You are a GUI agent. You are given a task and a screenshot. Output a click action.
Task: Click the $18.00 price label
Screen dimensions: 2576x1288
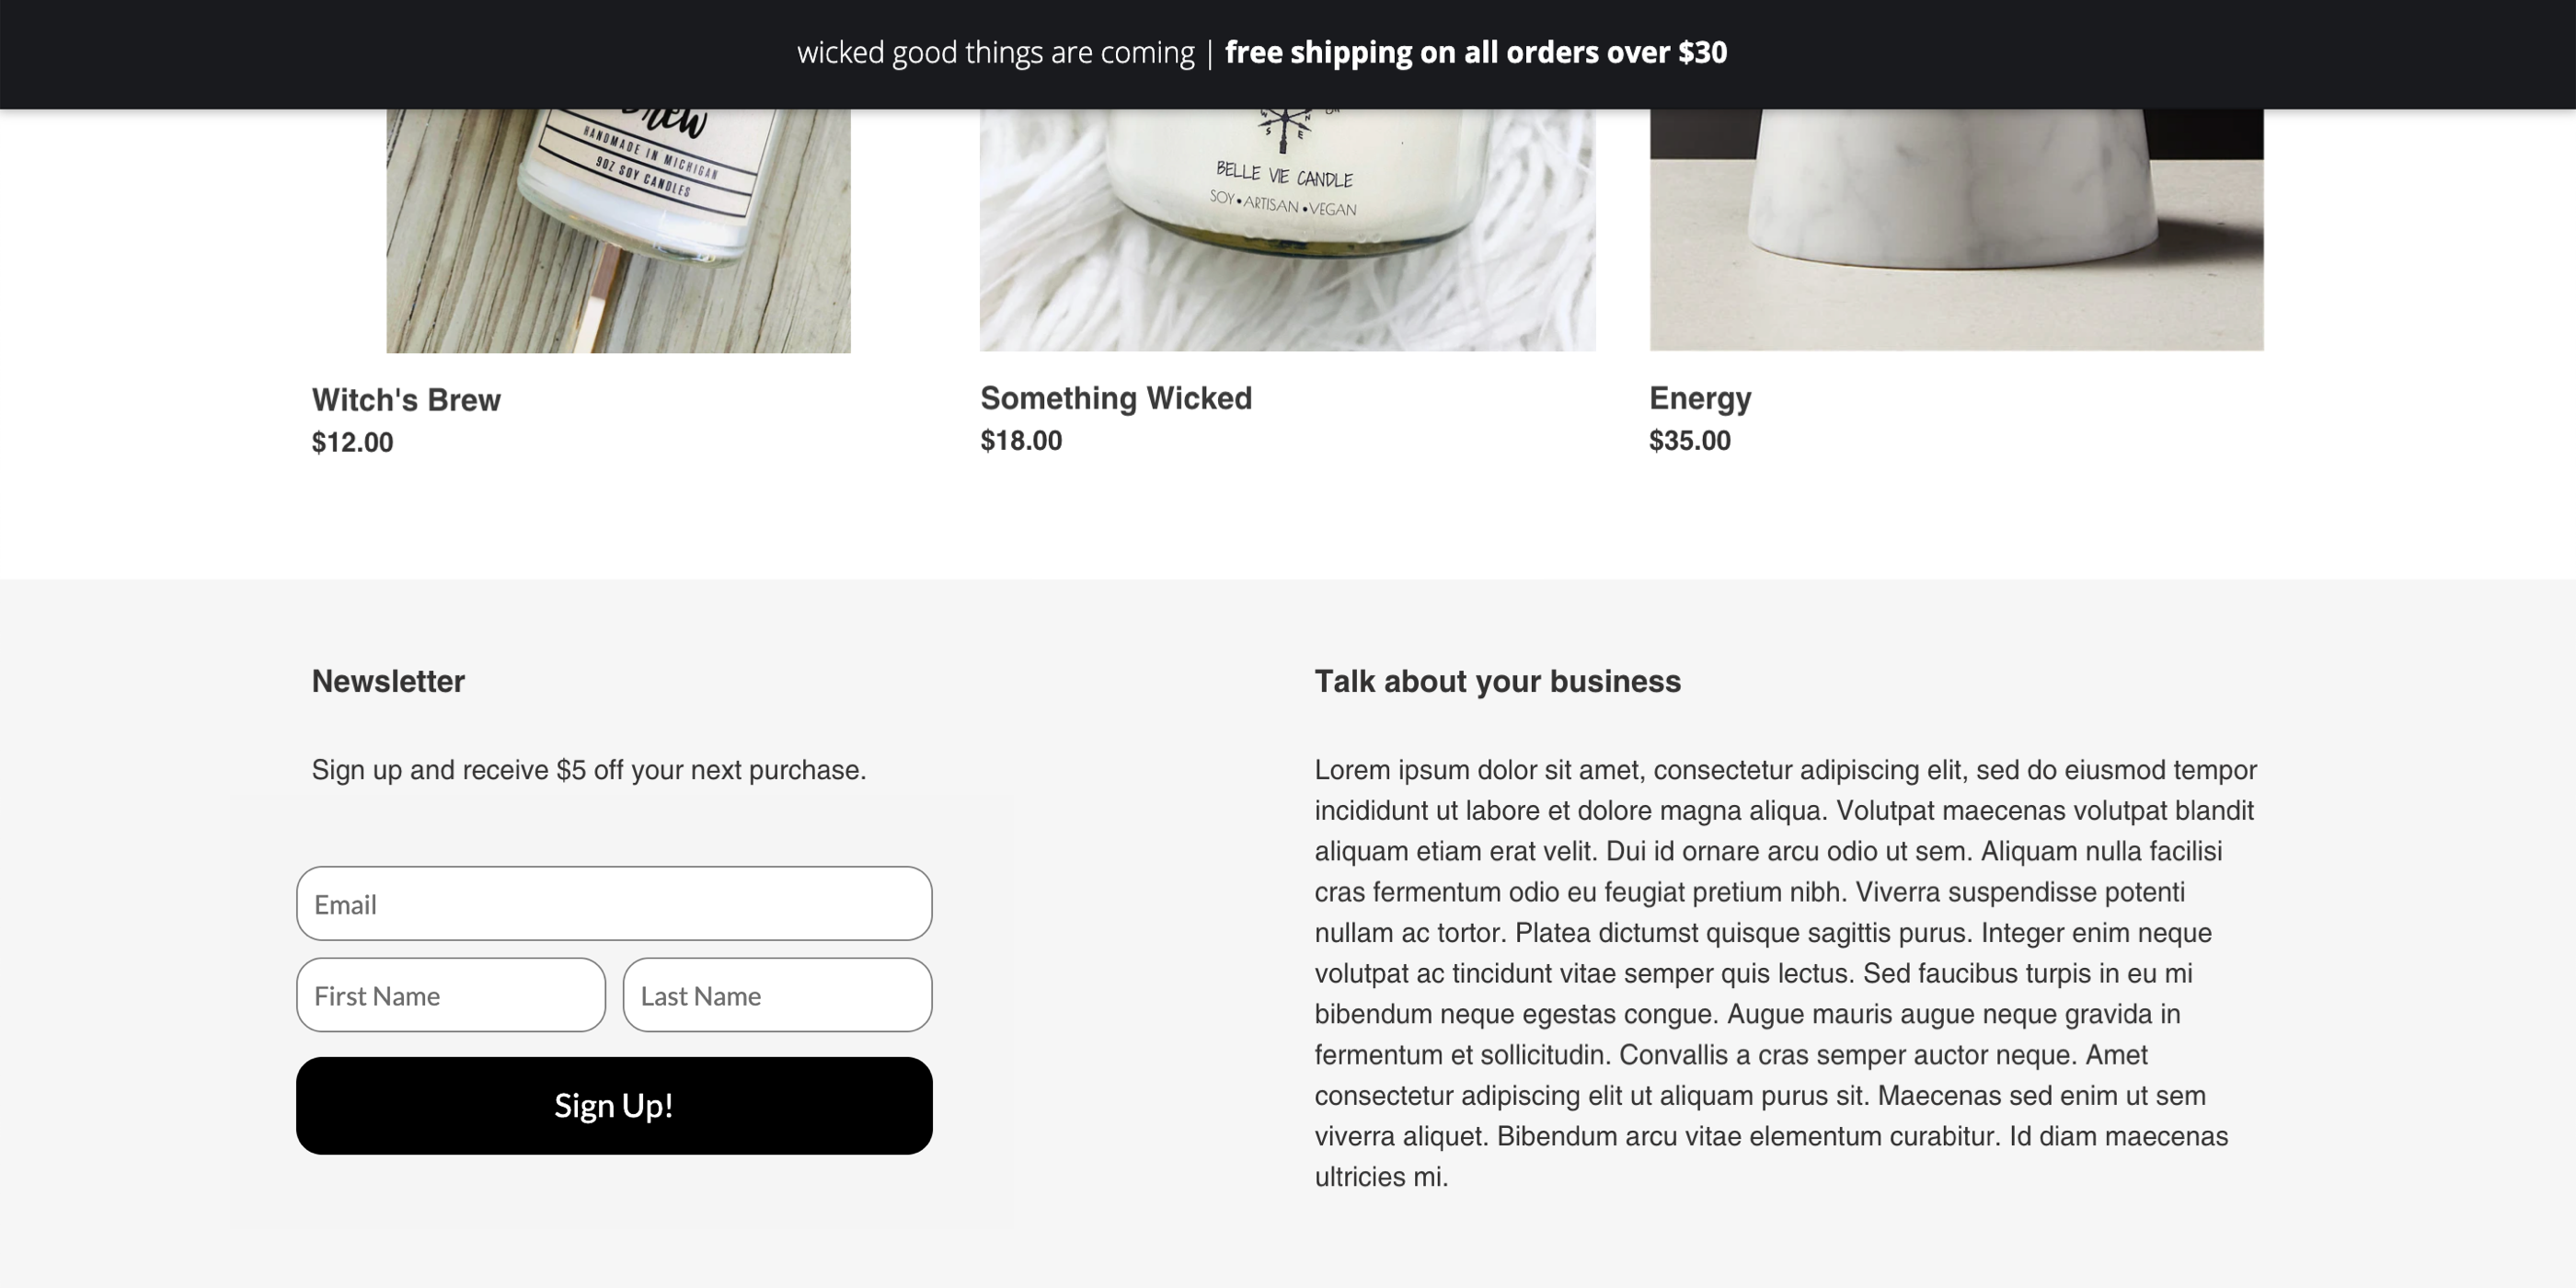point(1021,440)
